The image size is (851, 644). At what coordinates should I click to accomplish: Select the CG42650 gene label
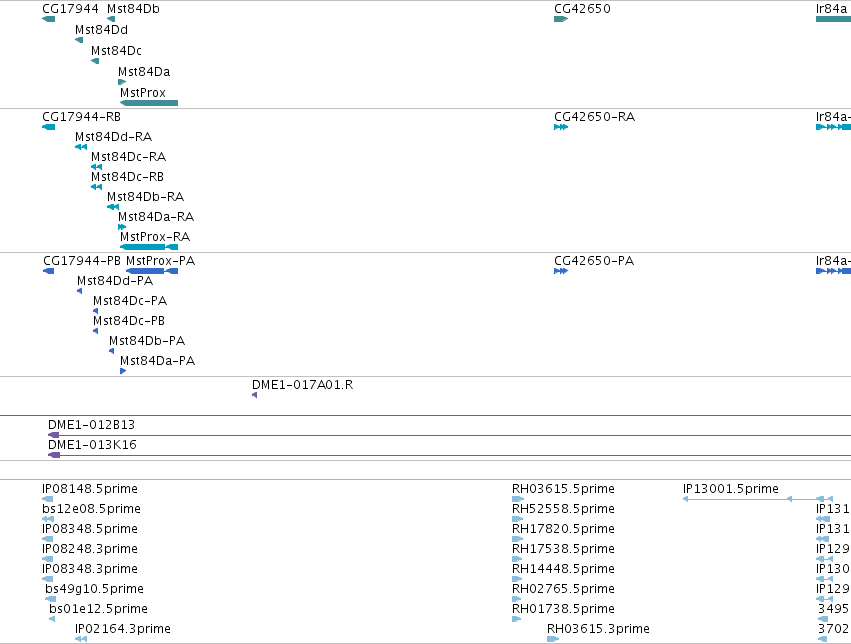582,9
